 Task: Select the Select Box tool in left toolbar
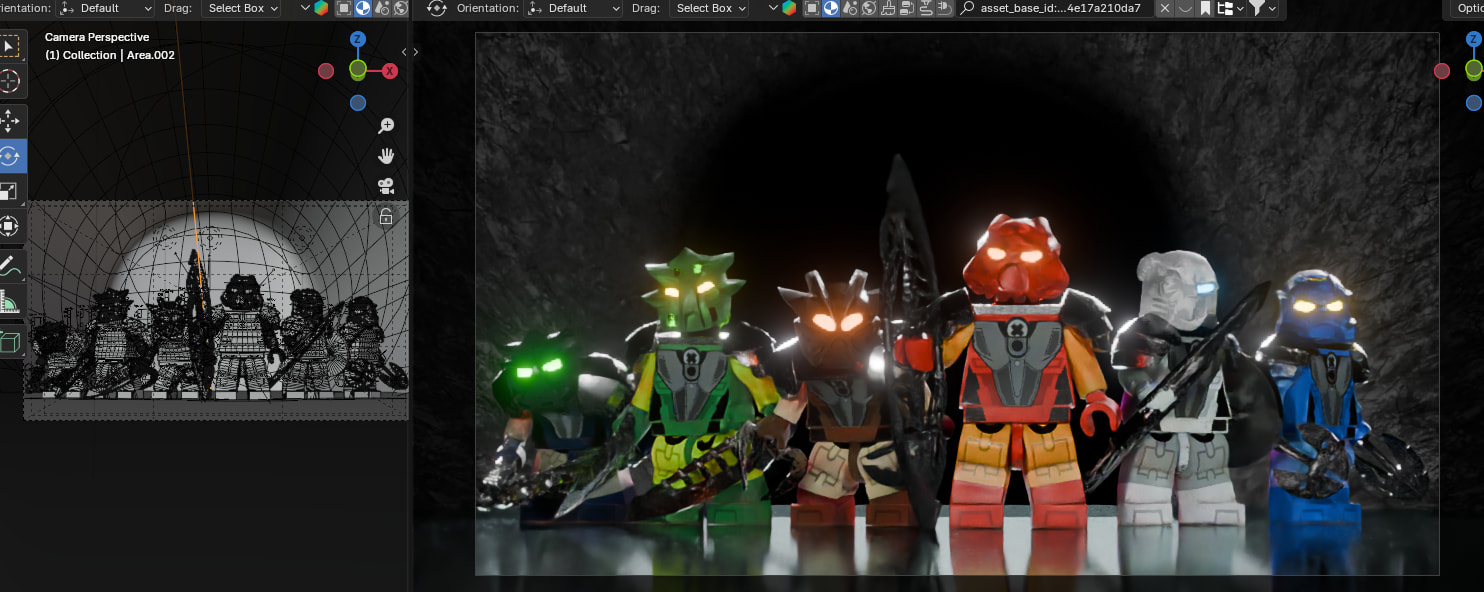pyautogui.click(x=10, y=47)
